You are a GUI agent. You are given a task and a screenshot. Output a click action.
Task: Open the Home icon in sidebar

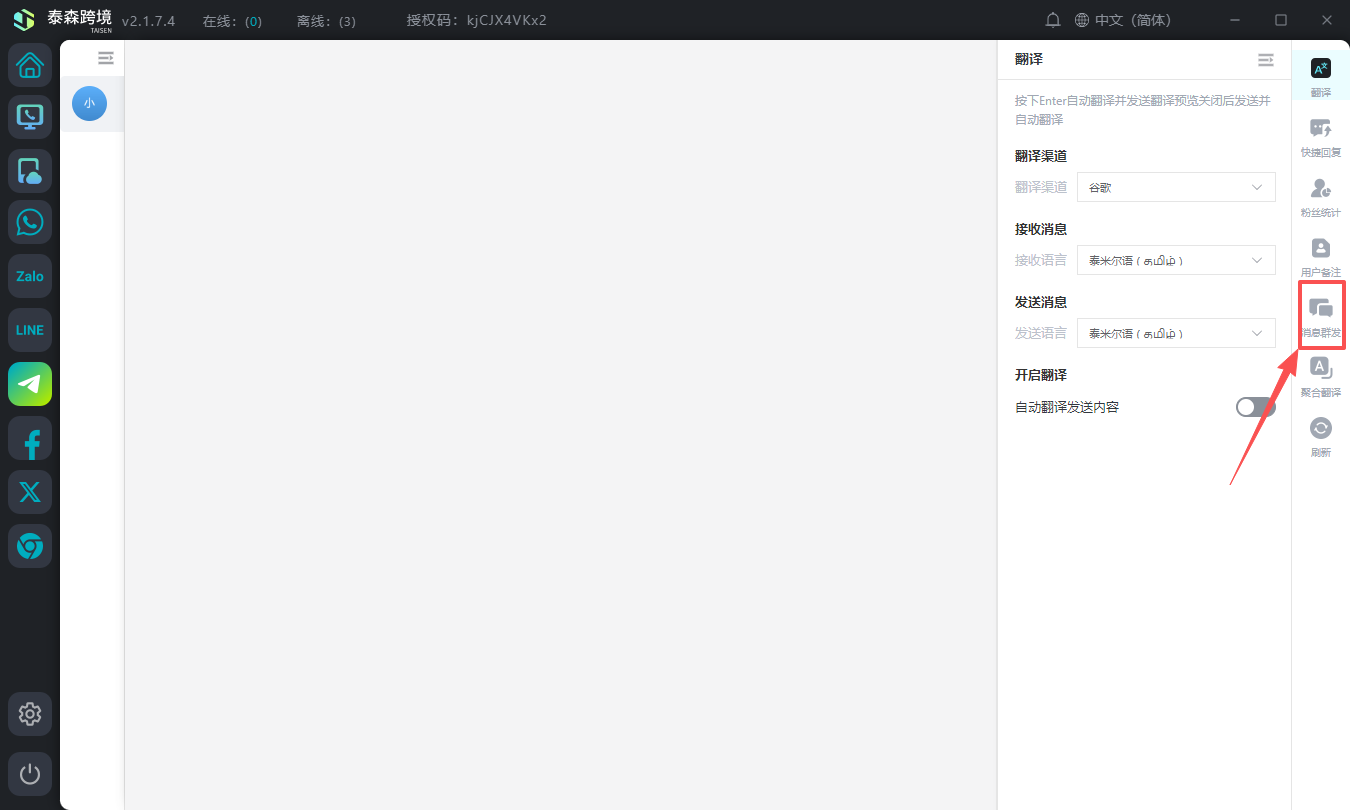[30, 65]
